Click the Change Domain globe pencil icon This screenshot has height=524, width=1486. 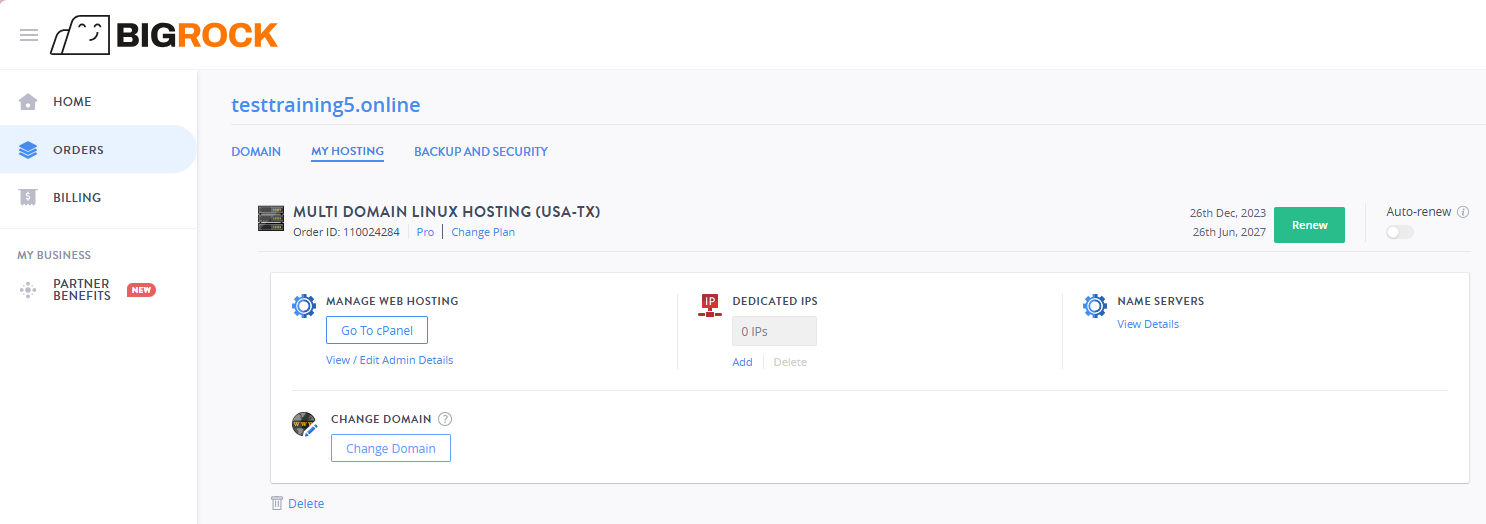click(x=305, y=424)
